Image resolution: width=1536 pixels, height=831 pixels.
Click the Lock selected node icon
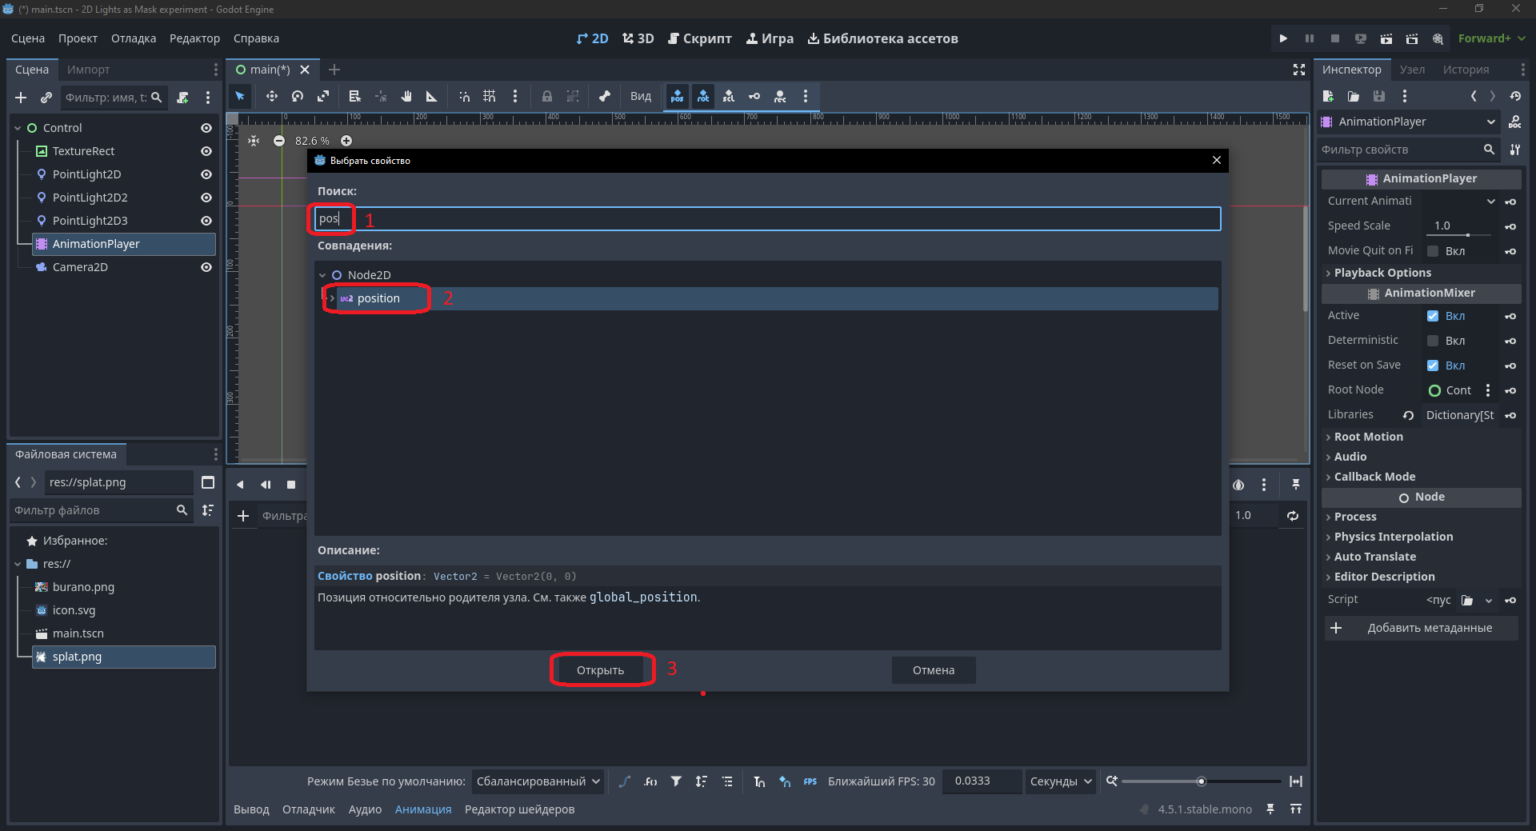click(547, 96)
